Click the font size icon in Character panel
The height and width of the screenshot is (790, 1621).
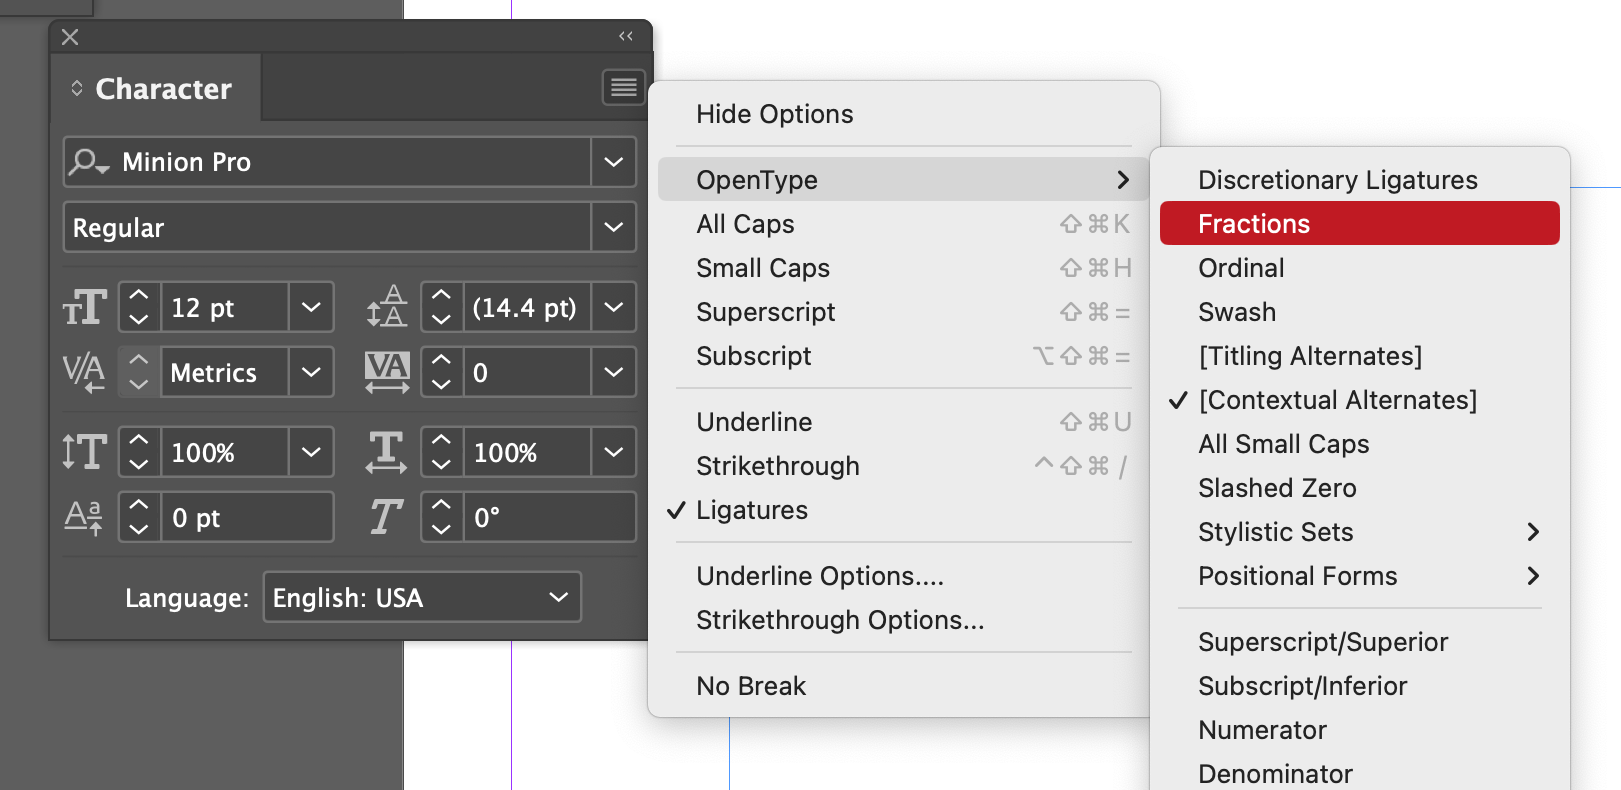pos(84,307)
